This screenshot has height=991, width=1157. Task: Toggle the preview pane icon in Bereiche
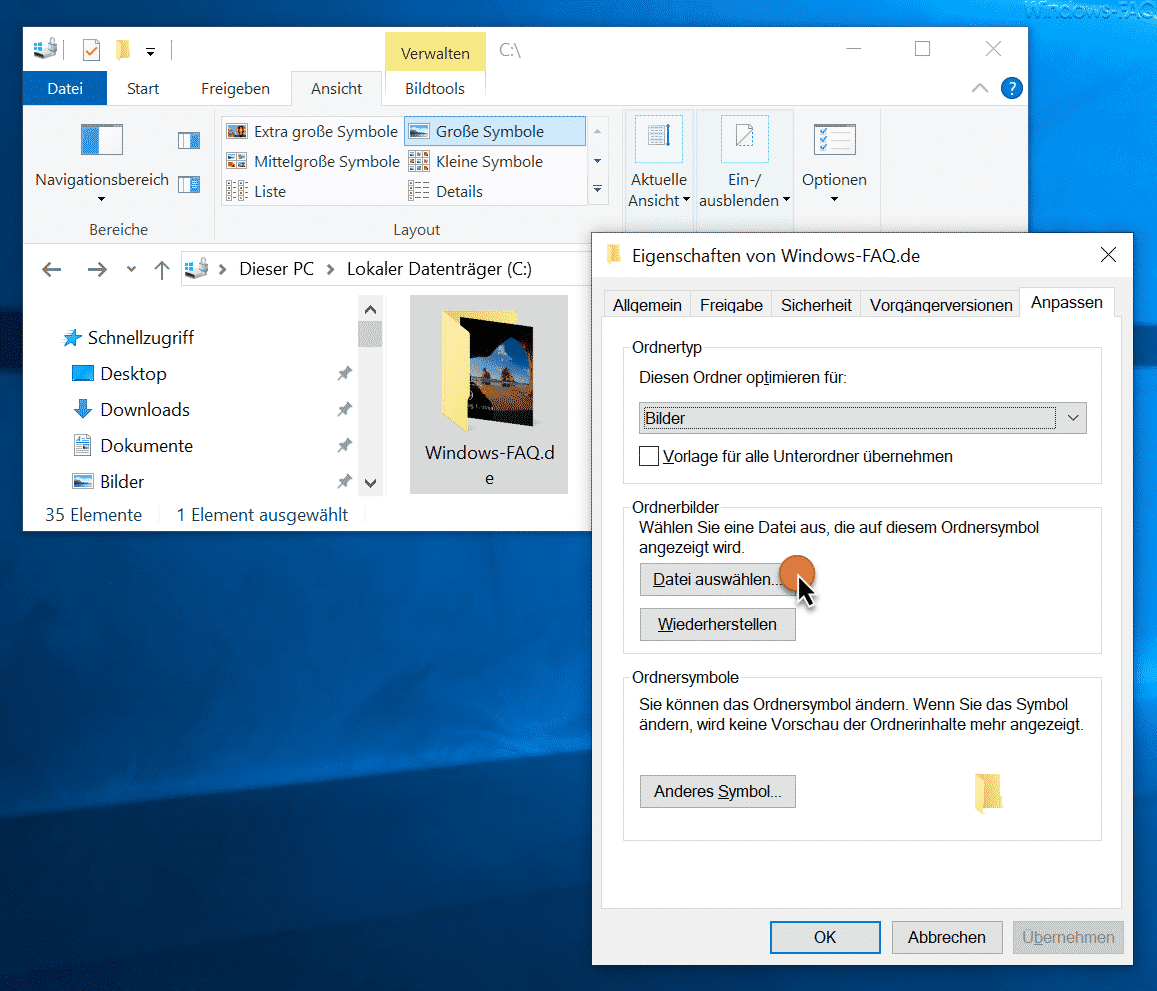189,140
